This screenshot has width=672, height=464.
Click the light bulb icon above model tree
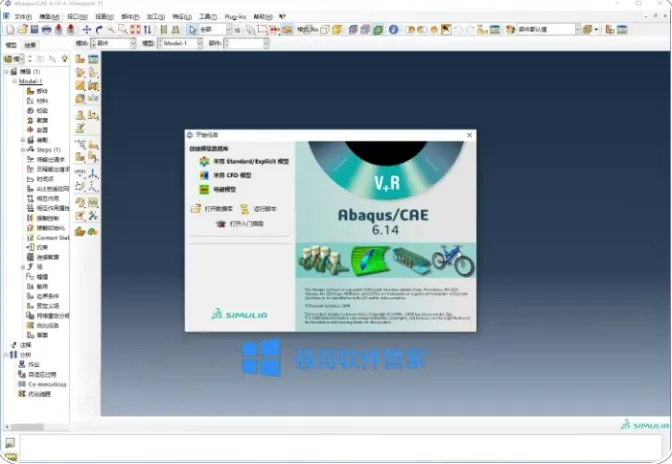pos(64,59)
